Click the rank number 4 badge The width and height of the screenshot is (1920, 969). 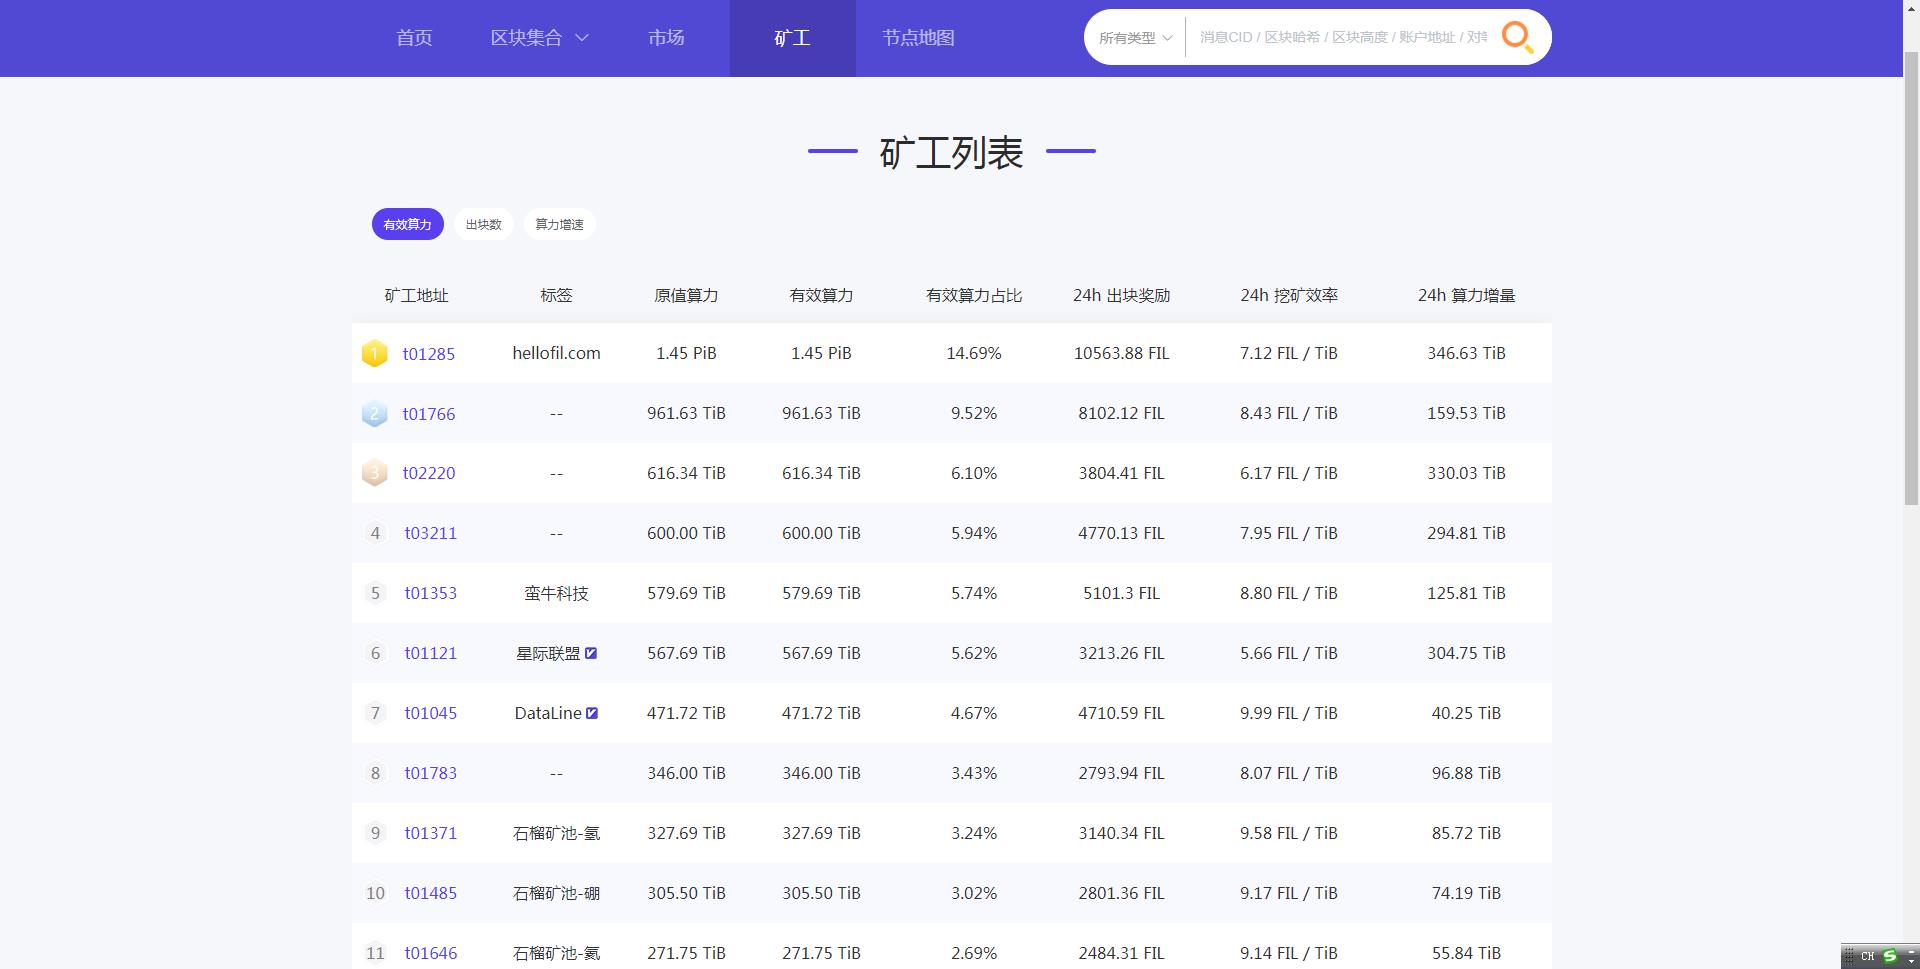pyautogui.click(x=375, y=533)
